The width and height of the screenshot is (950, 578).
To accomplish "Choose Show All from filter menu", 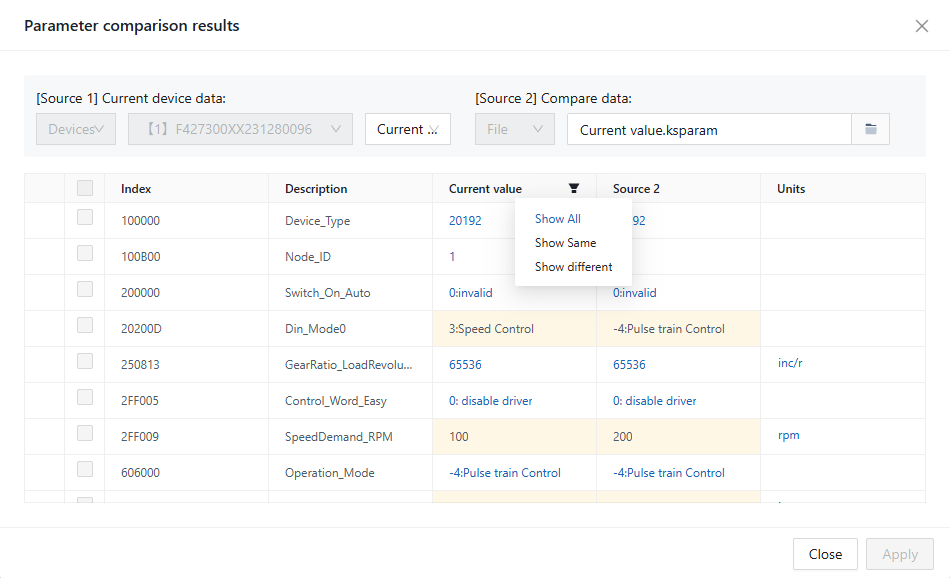I will [x=557, y=219].
